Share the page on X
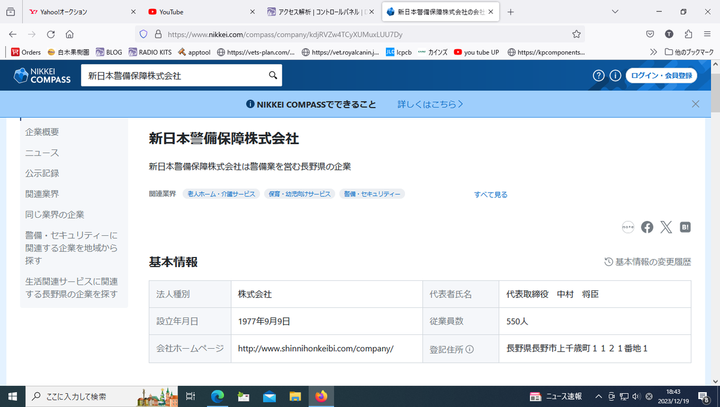This screenshot has width=720, height=407. (x=666, y=227)
